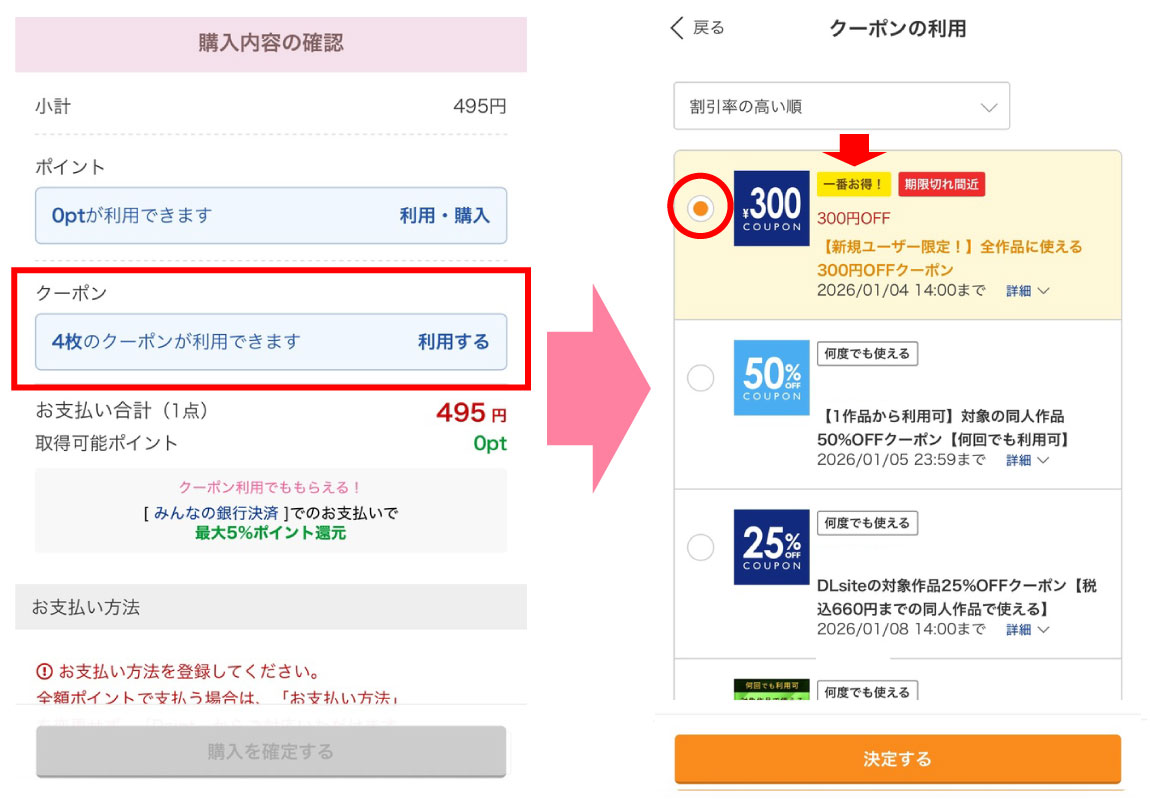This screenshot has height=800, width=1150.
Task: Tap the back chevron arrow icon
Action: coord(678,28)
